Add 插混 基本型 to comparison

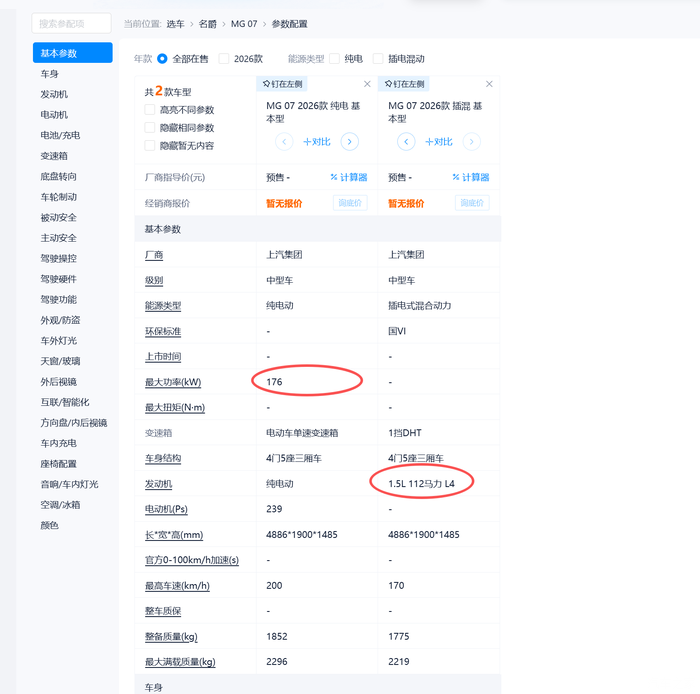[439, 142]
